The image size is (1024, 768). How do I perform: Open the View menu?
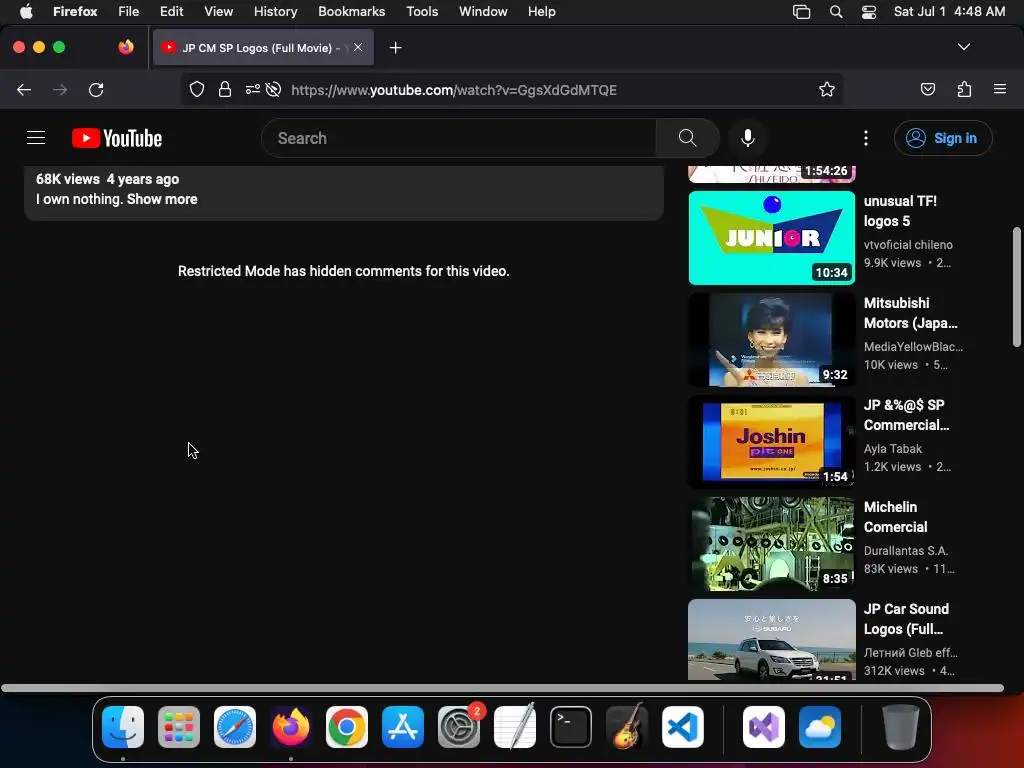pos(218,12)
